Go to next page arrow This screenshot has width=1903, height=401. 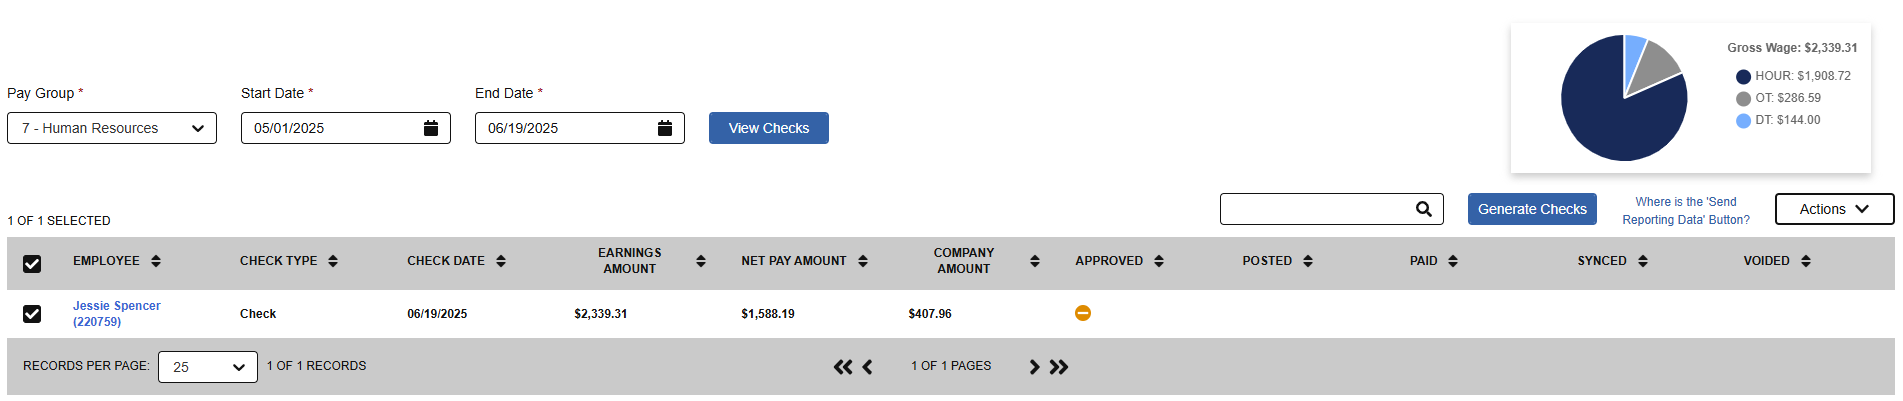click(x=1035, y=367)
